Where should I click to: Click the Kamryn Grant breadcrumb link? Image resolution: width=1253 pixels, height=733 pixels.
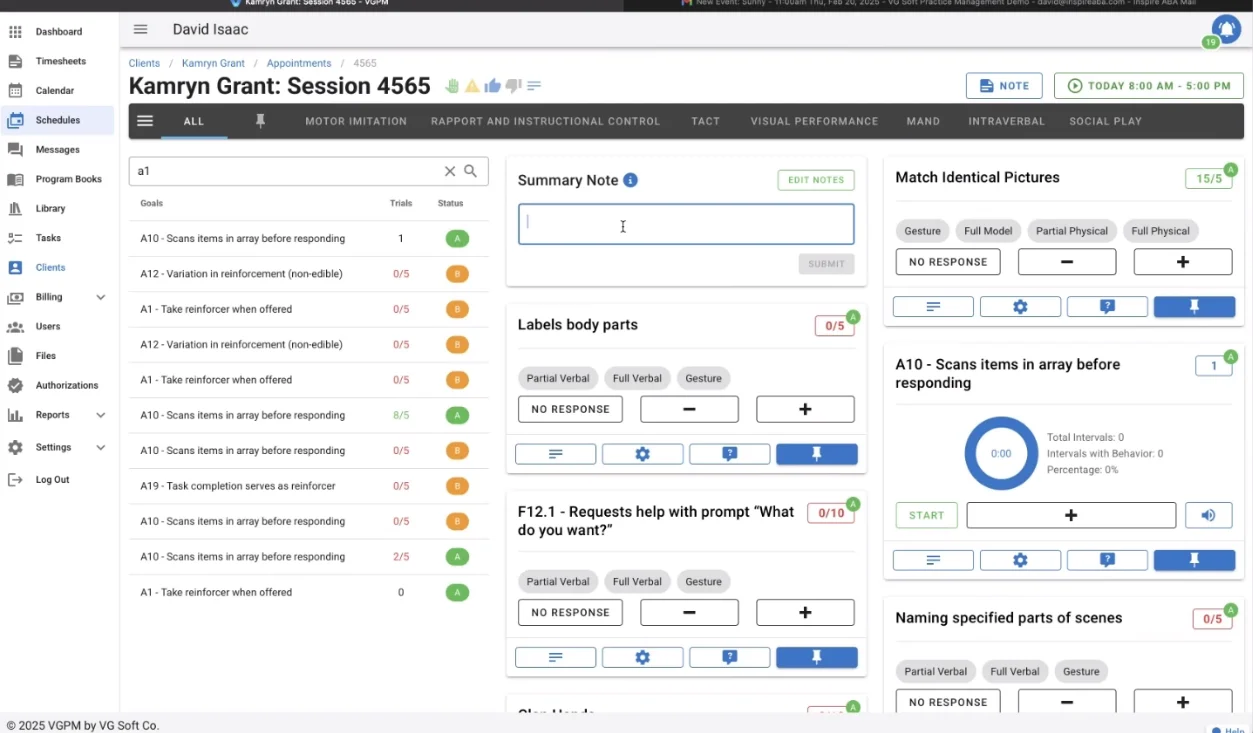(213, 63)
